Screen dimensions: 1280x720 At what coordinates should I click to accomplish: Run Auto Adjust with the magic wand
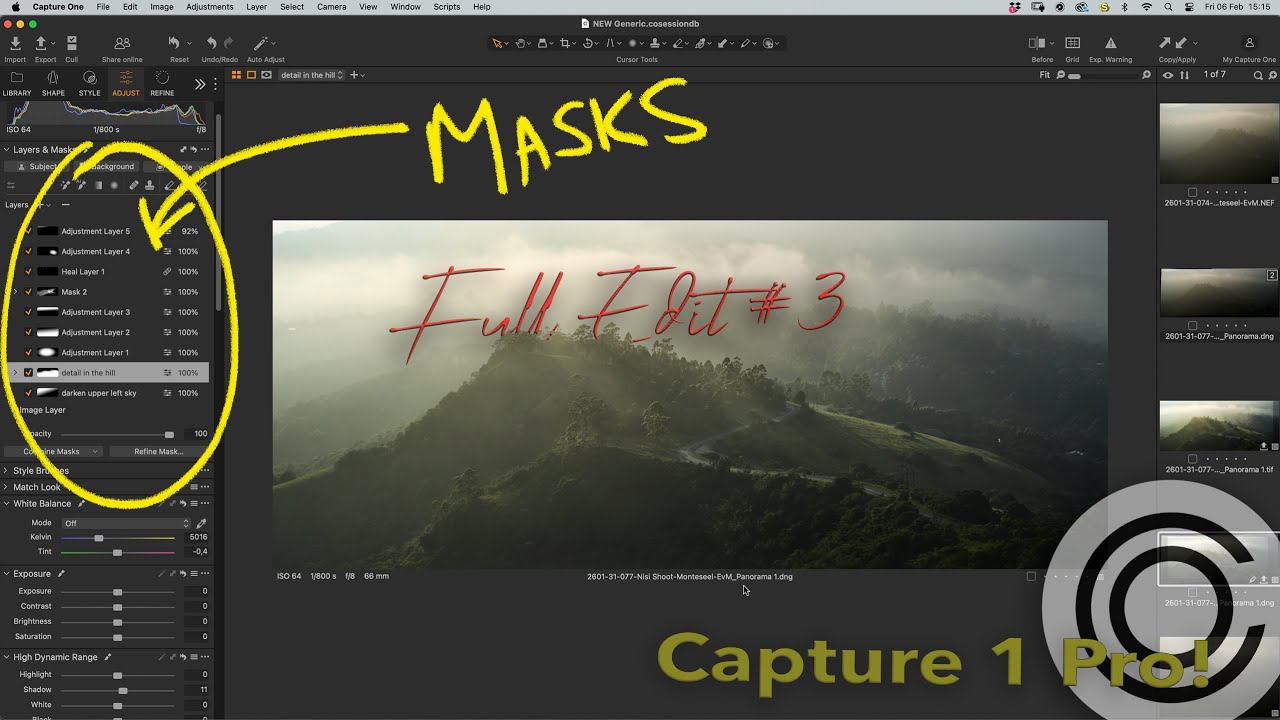click(x=260, y=44)
